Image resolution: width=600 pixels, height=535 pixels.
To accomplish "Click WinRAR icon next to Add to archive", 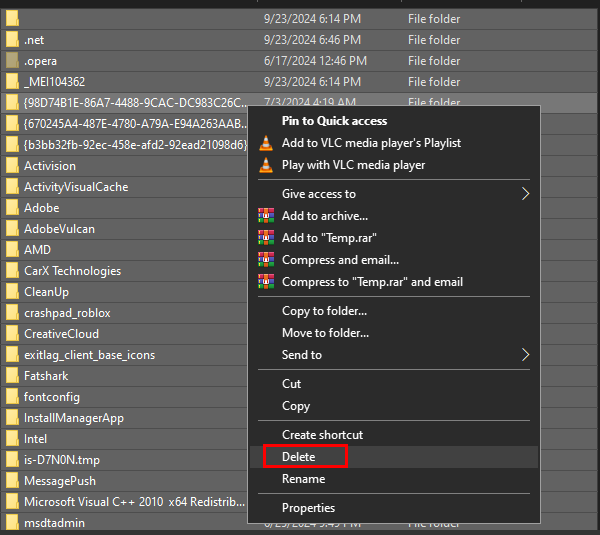I will pos(265,216).
